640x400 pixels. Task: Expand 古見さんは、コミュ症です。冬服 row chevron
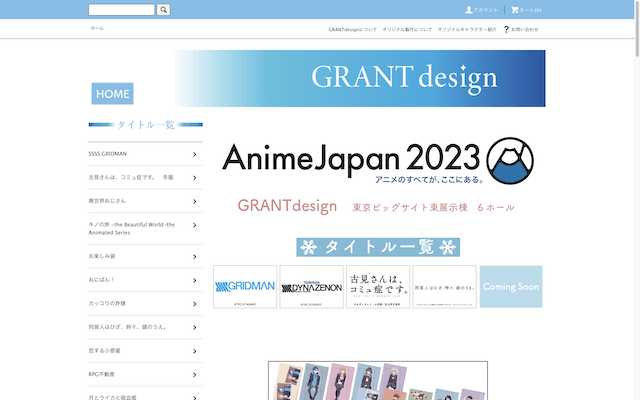[195, 178]
